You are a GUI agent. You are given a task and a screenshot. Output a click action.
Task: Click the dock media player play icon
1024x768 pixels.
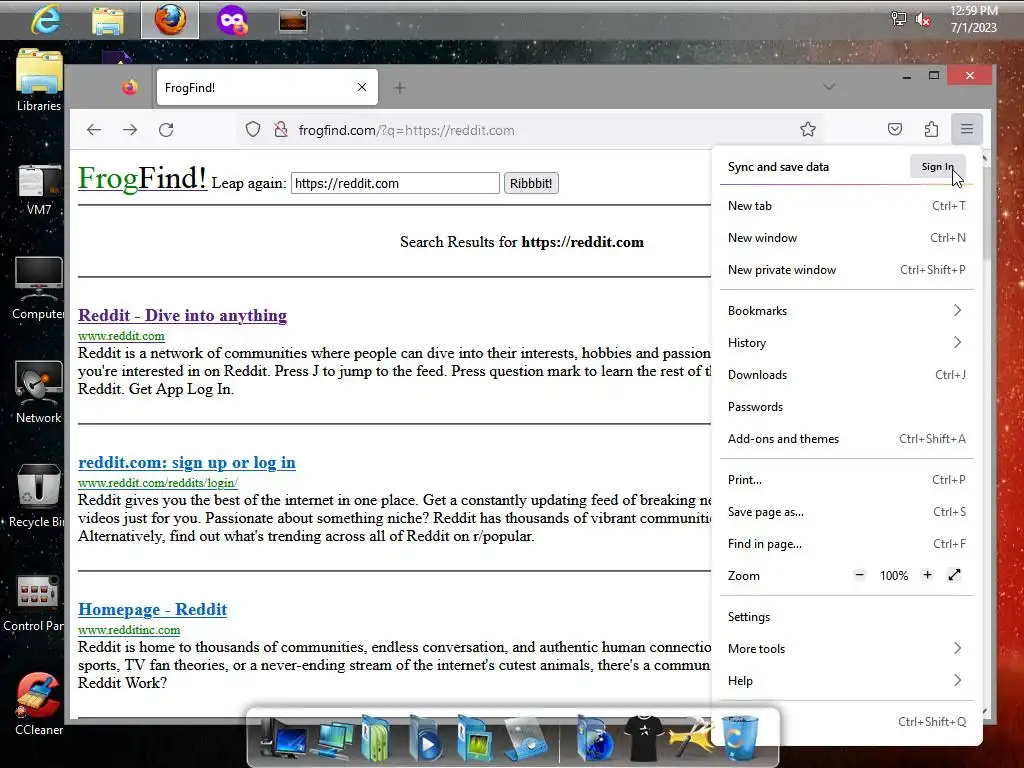(425, 739)
